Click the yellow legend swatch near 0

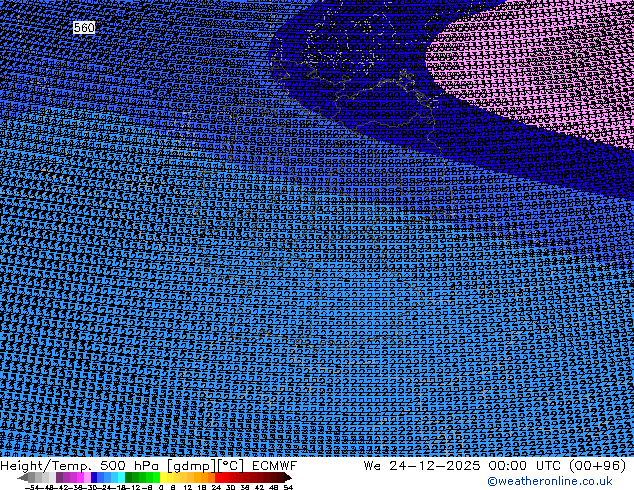point(163,477)
